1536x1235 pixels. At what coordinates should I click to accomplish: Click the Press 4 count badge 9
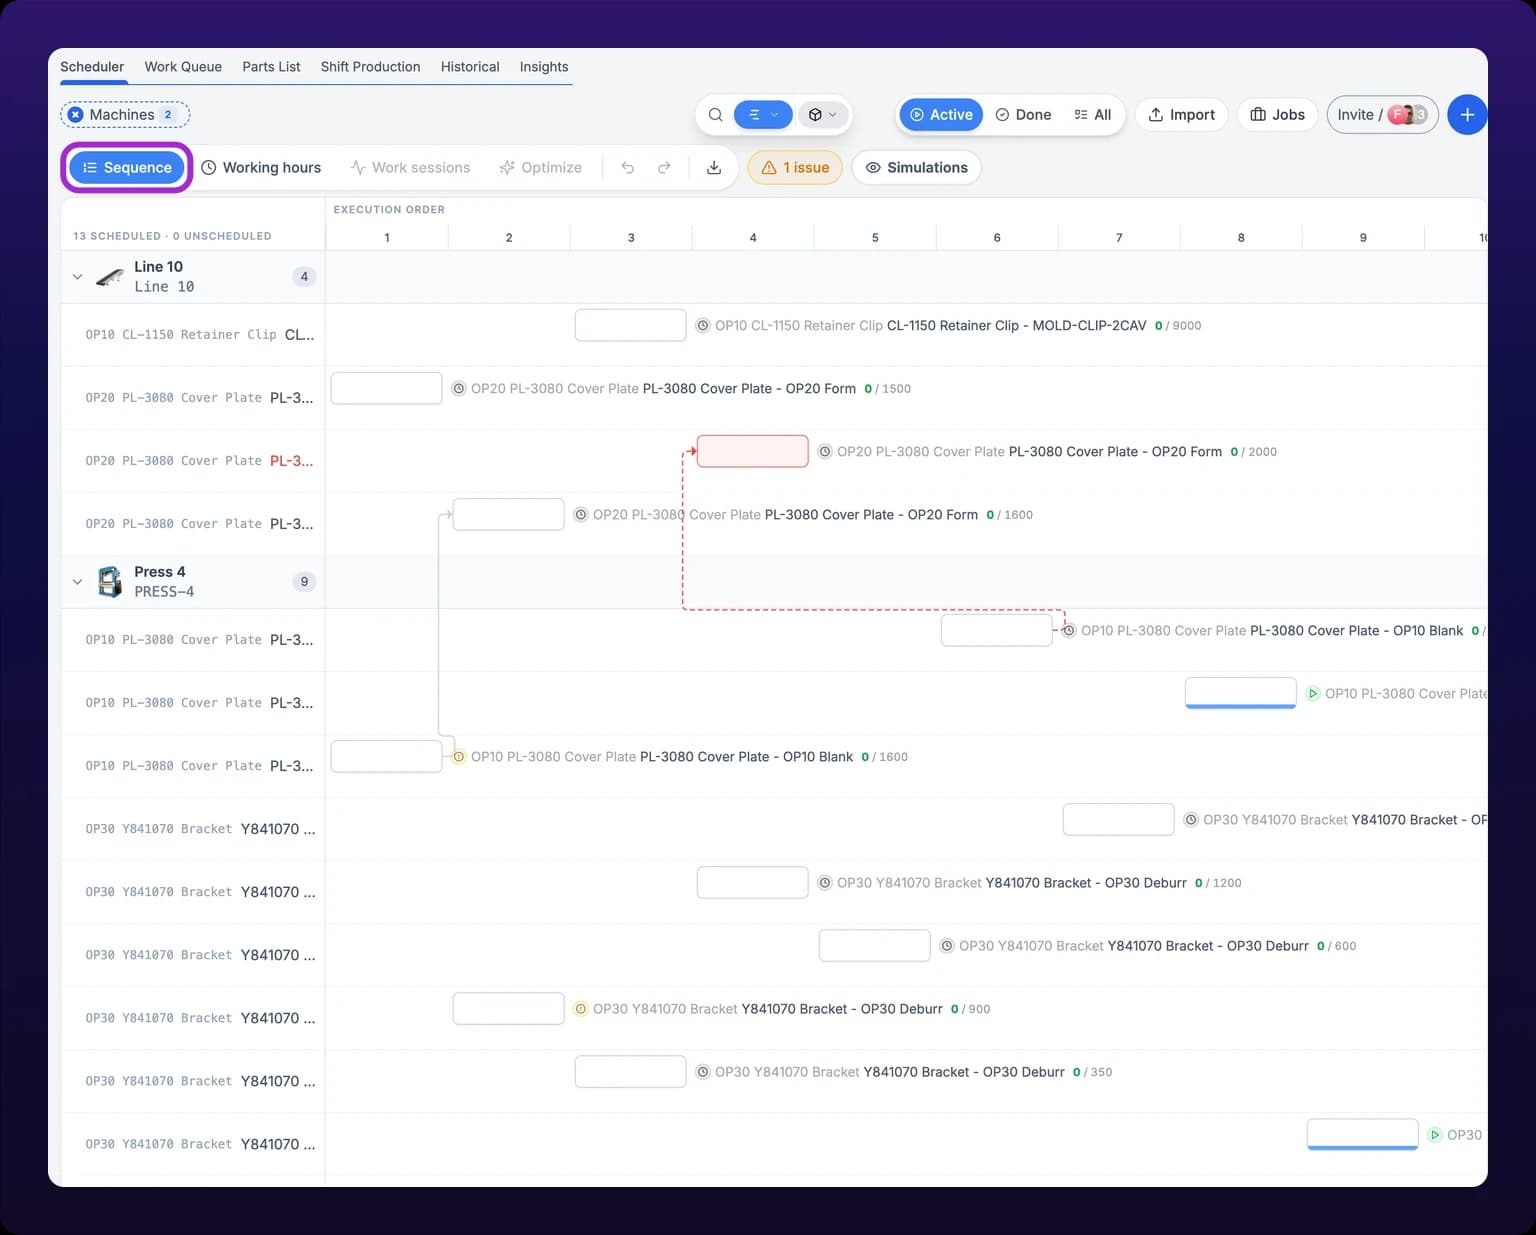coord(304,582)
